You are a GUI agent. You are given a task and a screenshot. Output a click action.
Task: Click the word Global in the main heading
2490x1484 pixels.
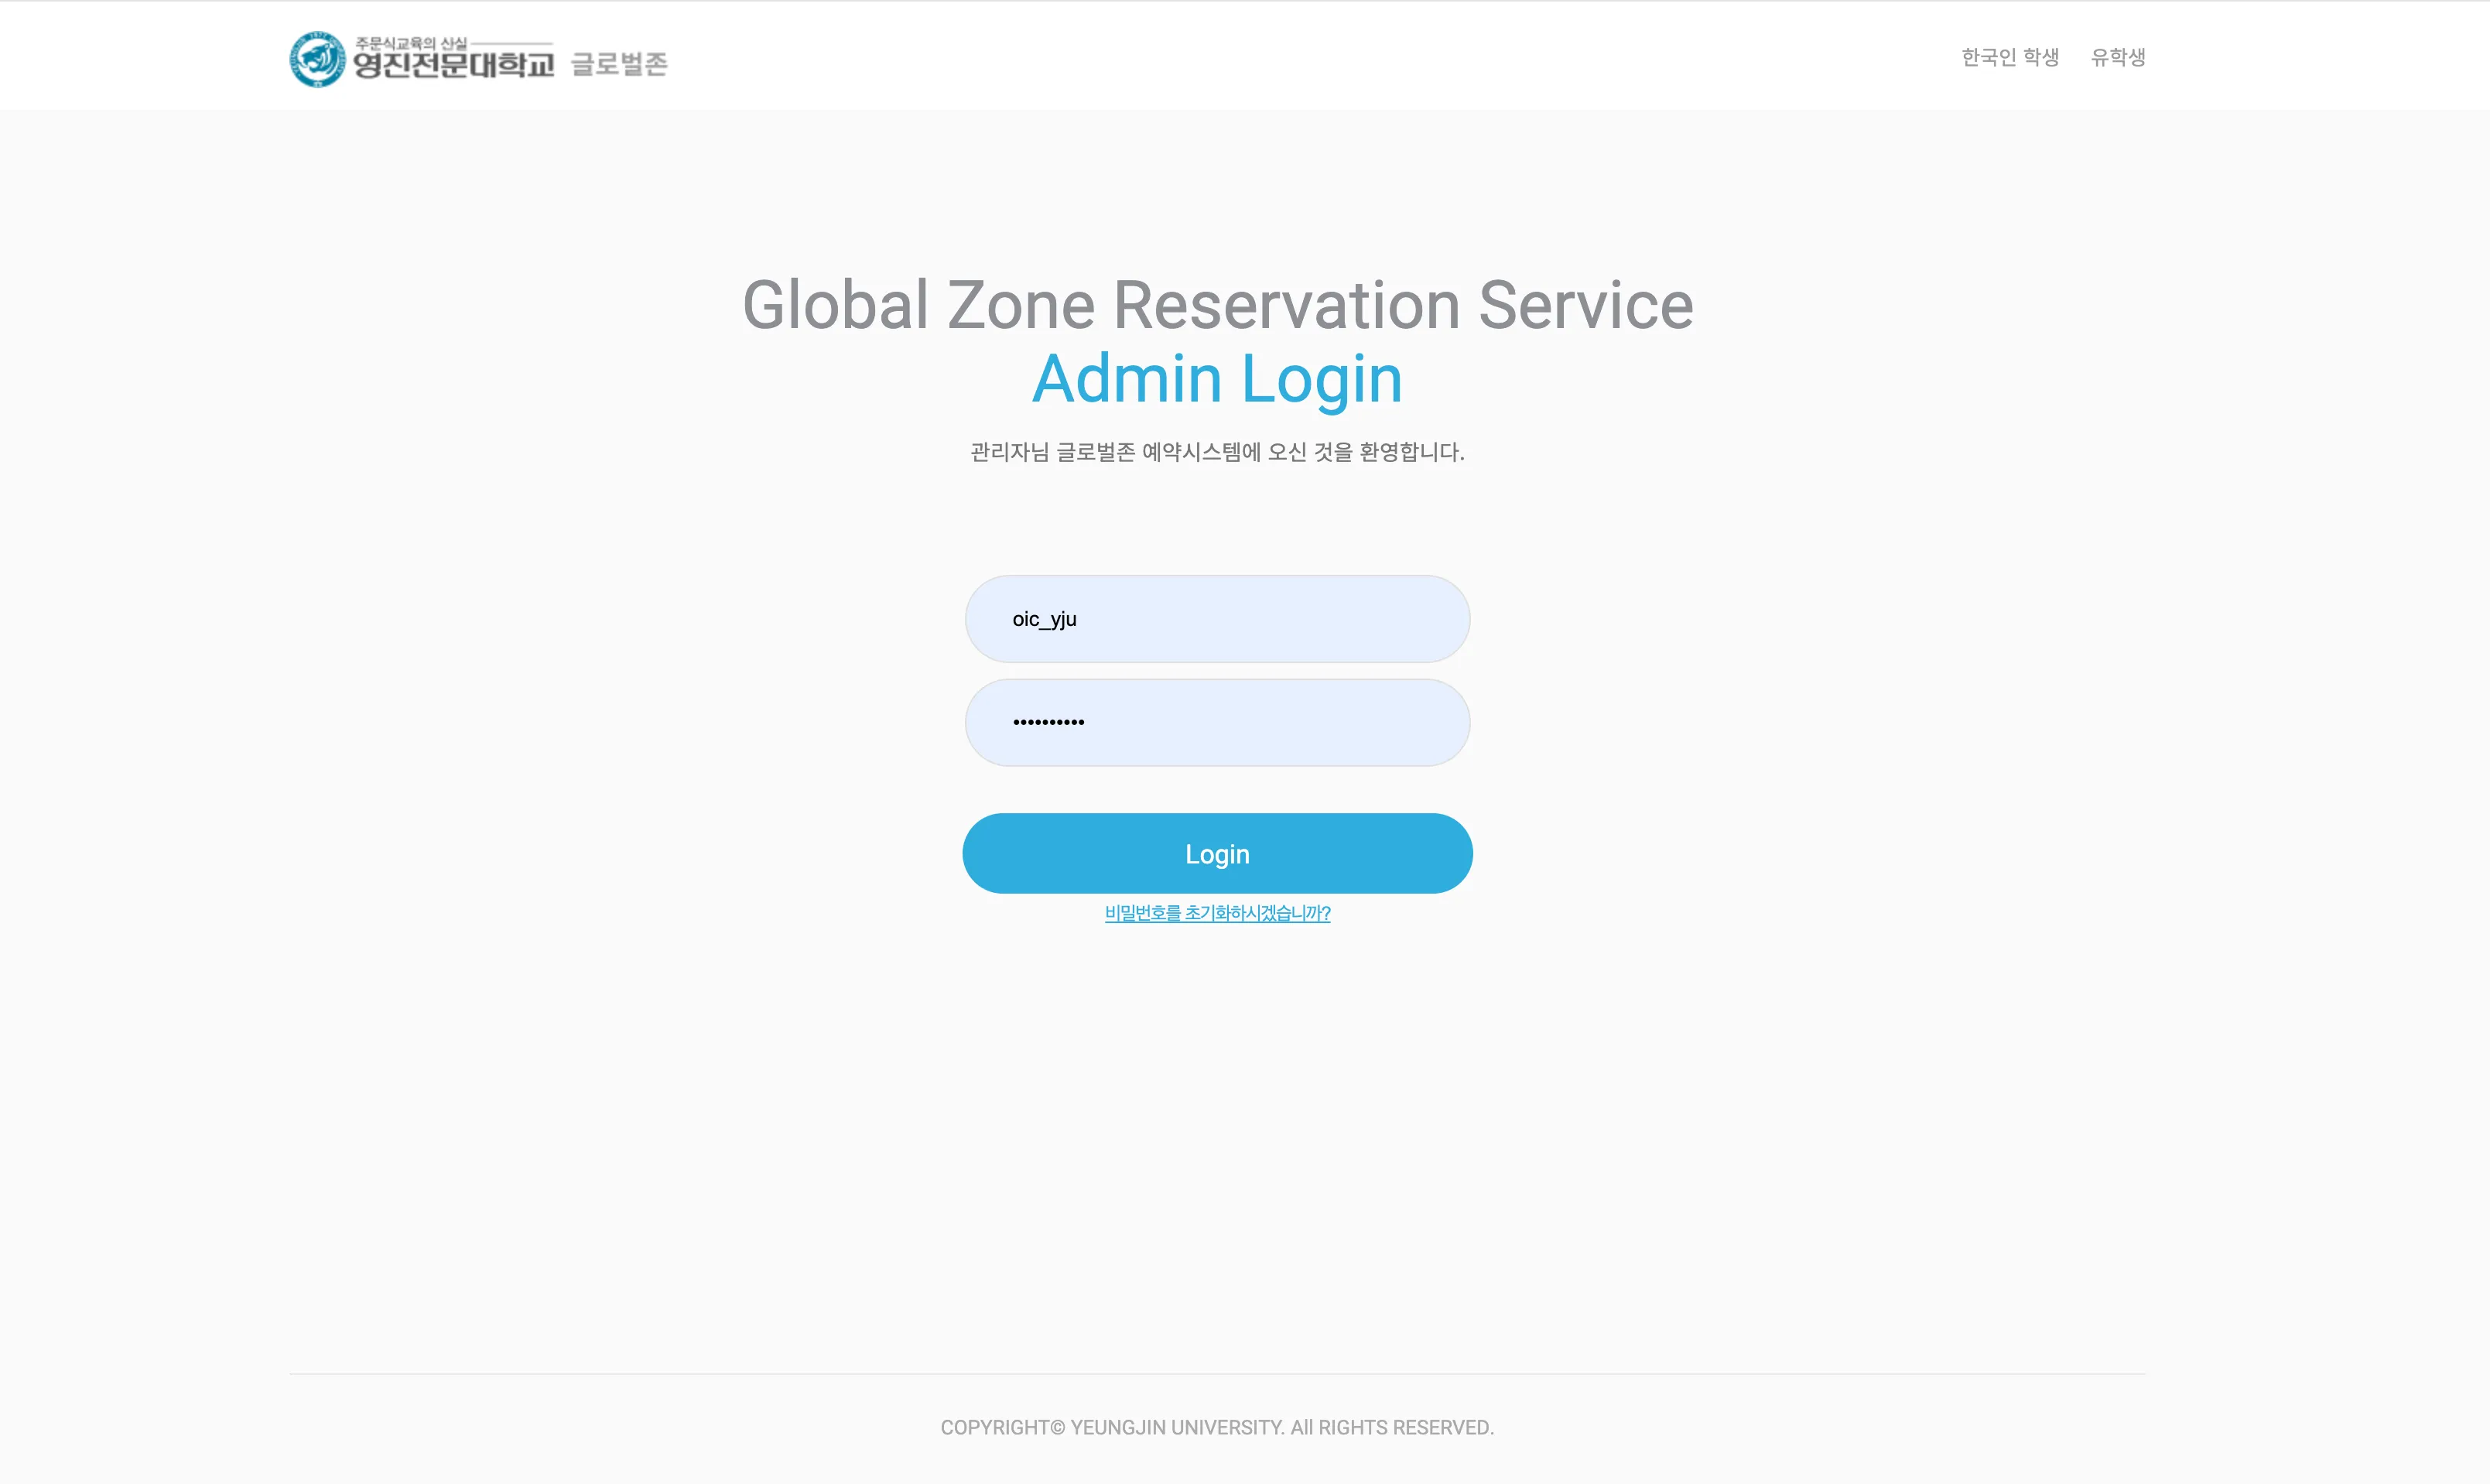(836, 305)
